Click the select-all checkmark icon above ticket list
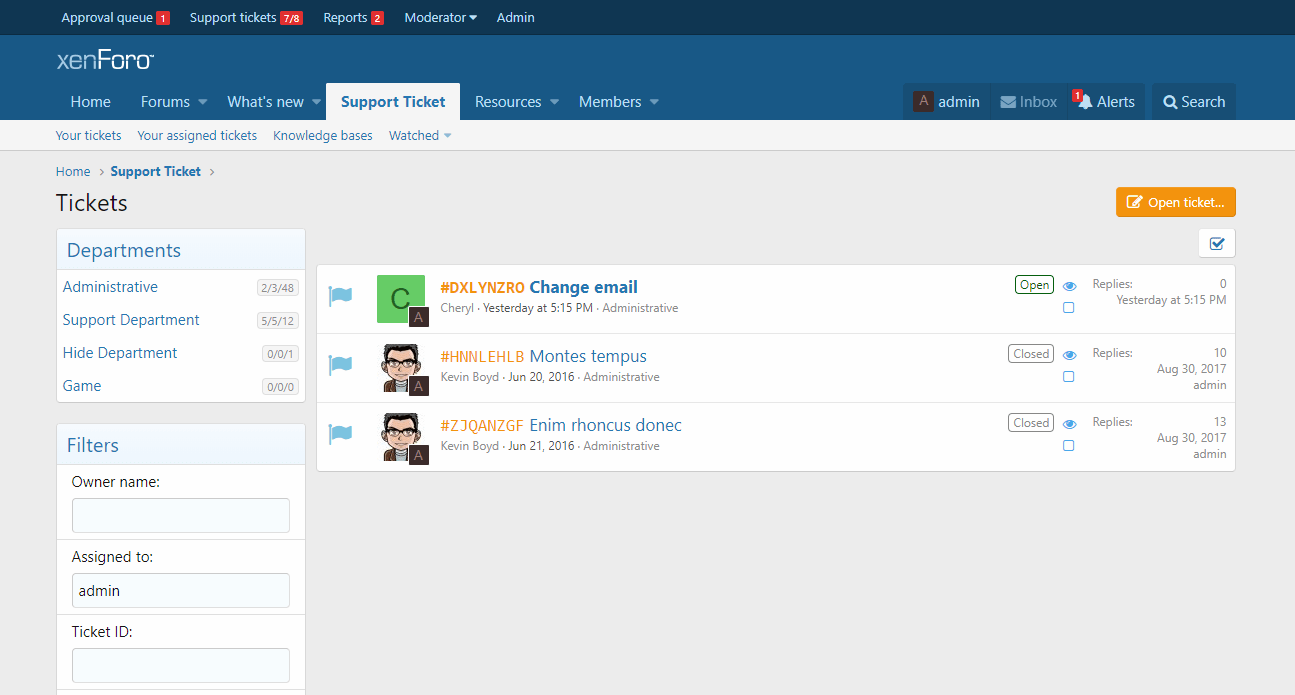 point(1217,243)
